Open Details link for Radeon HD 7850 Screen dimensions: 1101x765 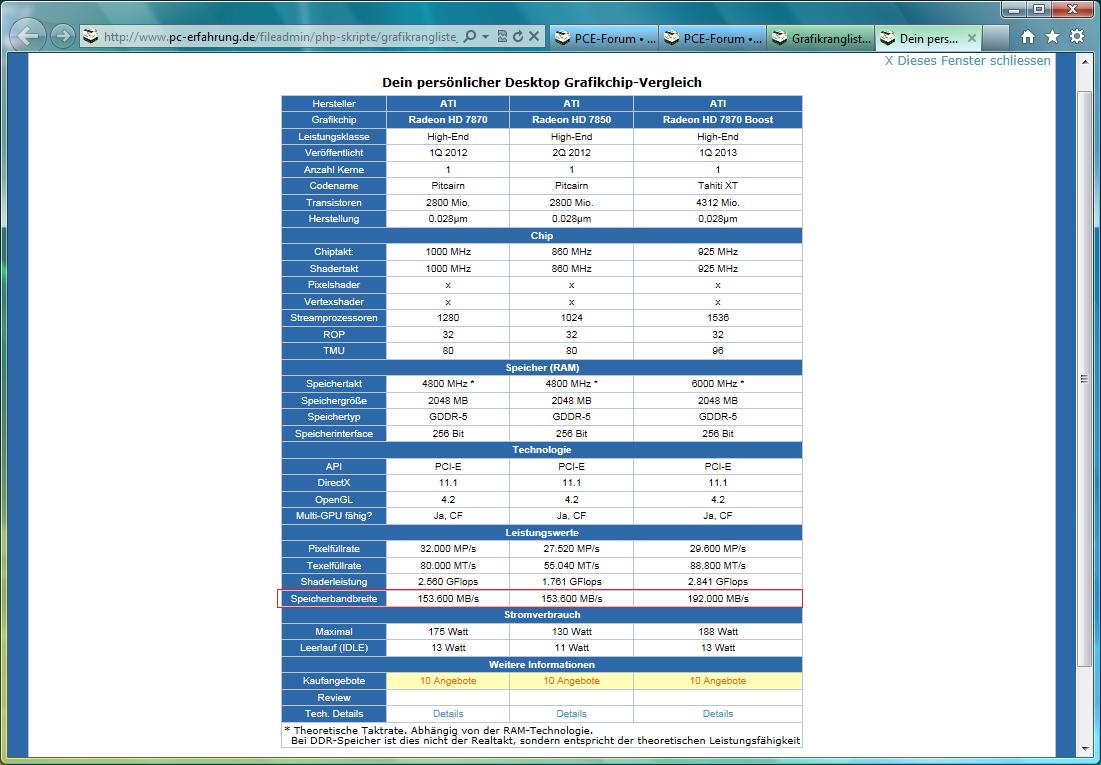point(571,714)
